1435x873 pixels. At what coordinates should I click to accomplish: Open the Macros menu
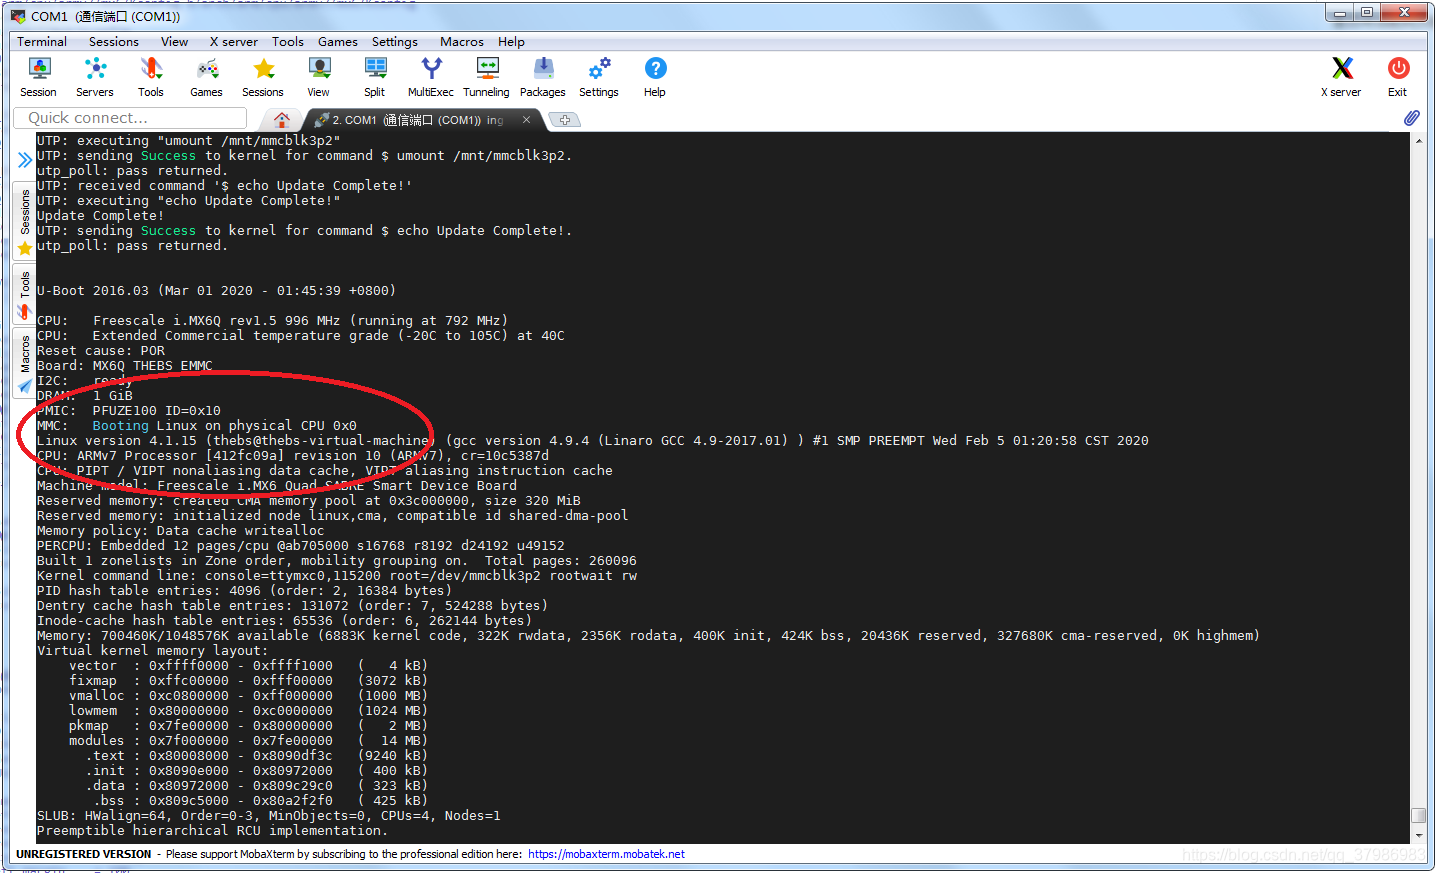[461, 41]
